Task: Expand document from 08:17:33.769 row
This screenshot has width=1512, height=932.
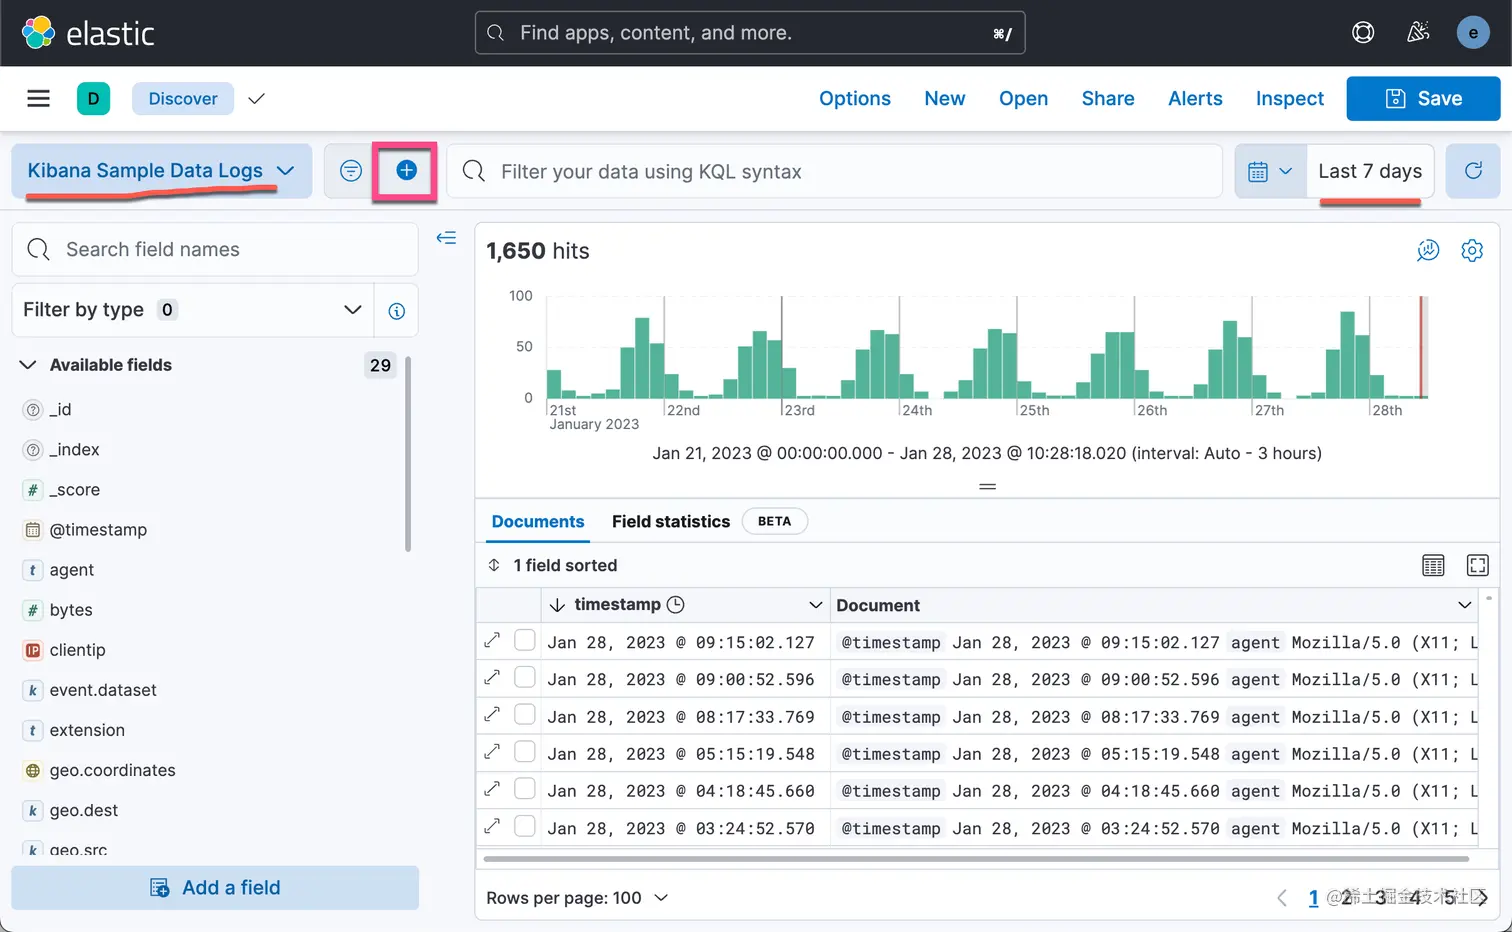Action: coord(492,714)
